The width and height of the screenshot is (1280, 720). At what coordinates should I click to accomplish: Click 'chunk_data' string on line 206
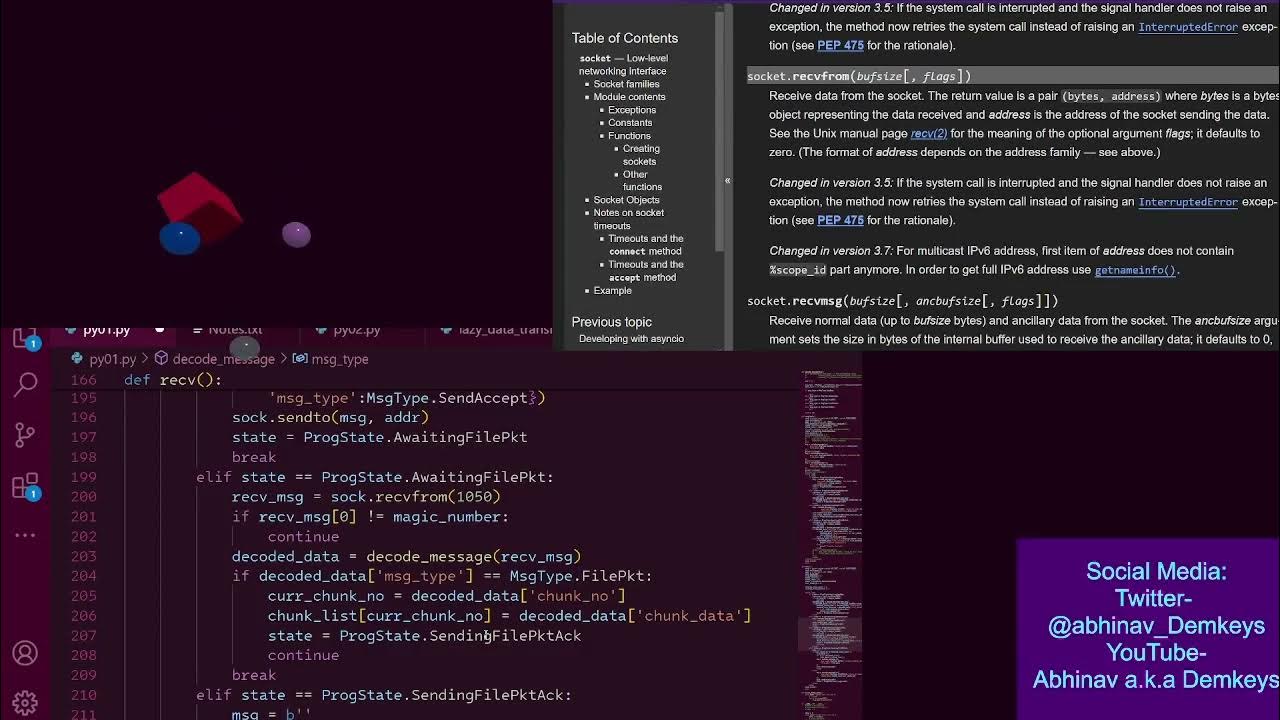click(692, 616)
